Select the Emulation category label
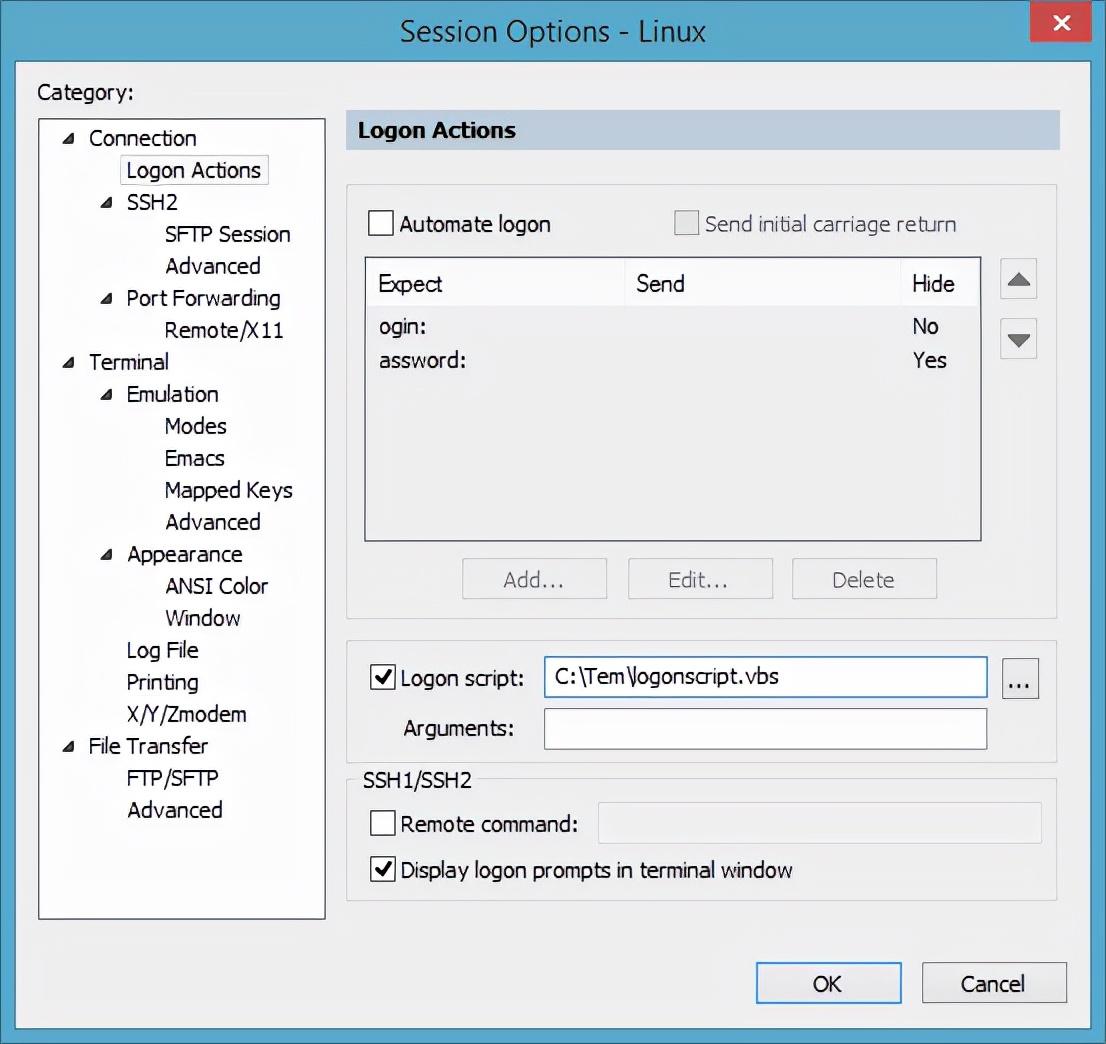The image size is (1106, 1044). point(172,394)
